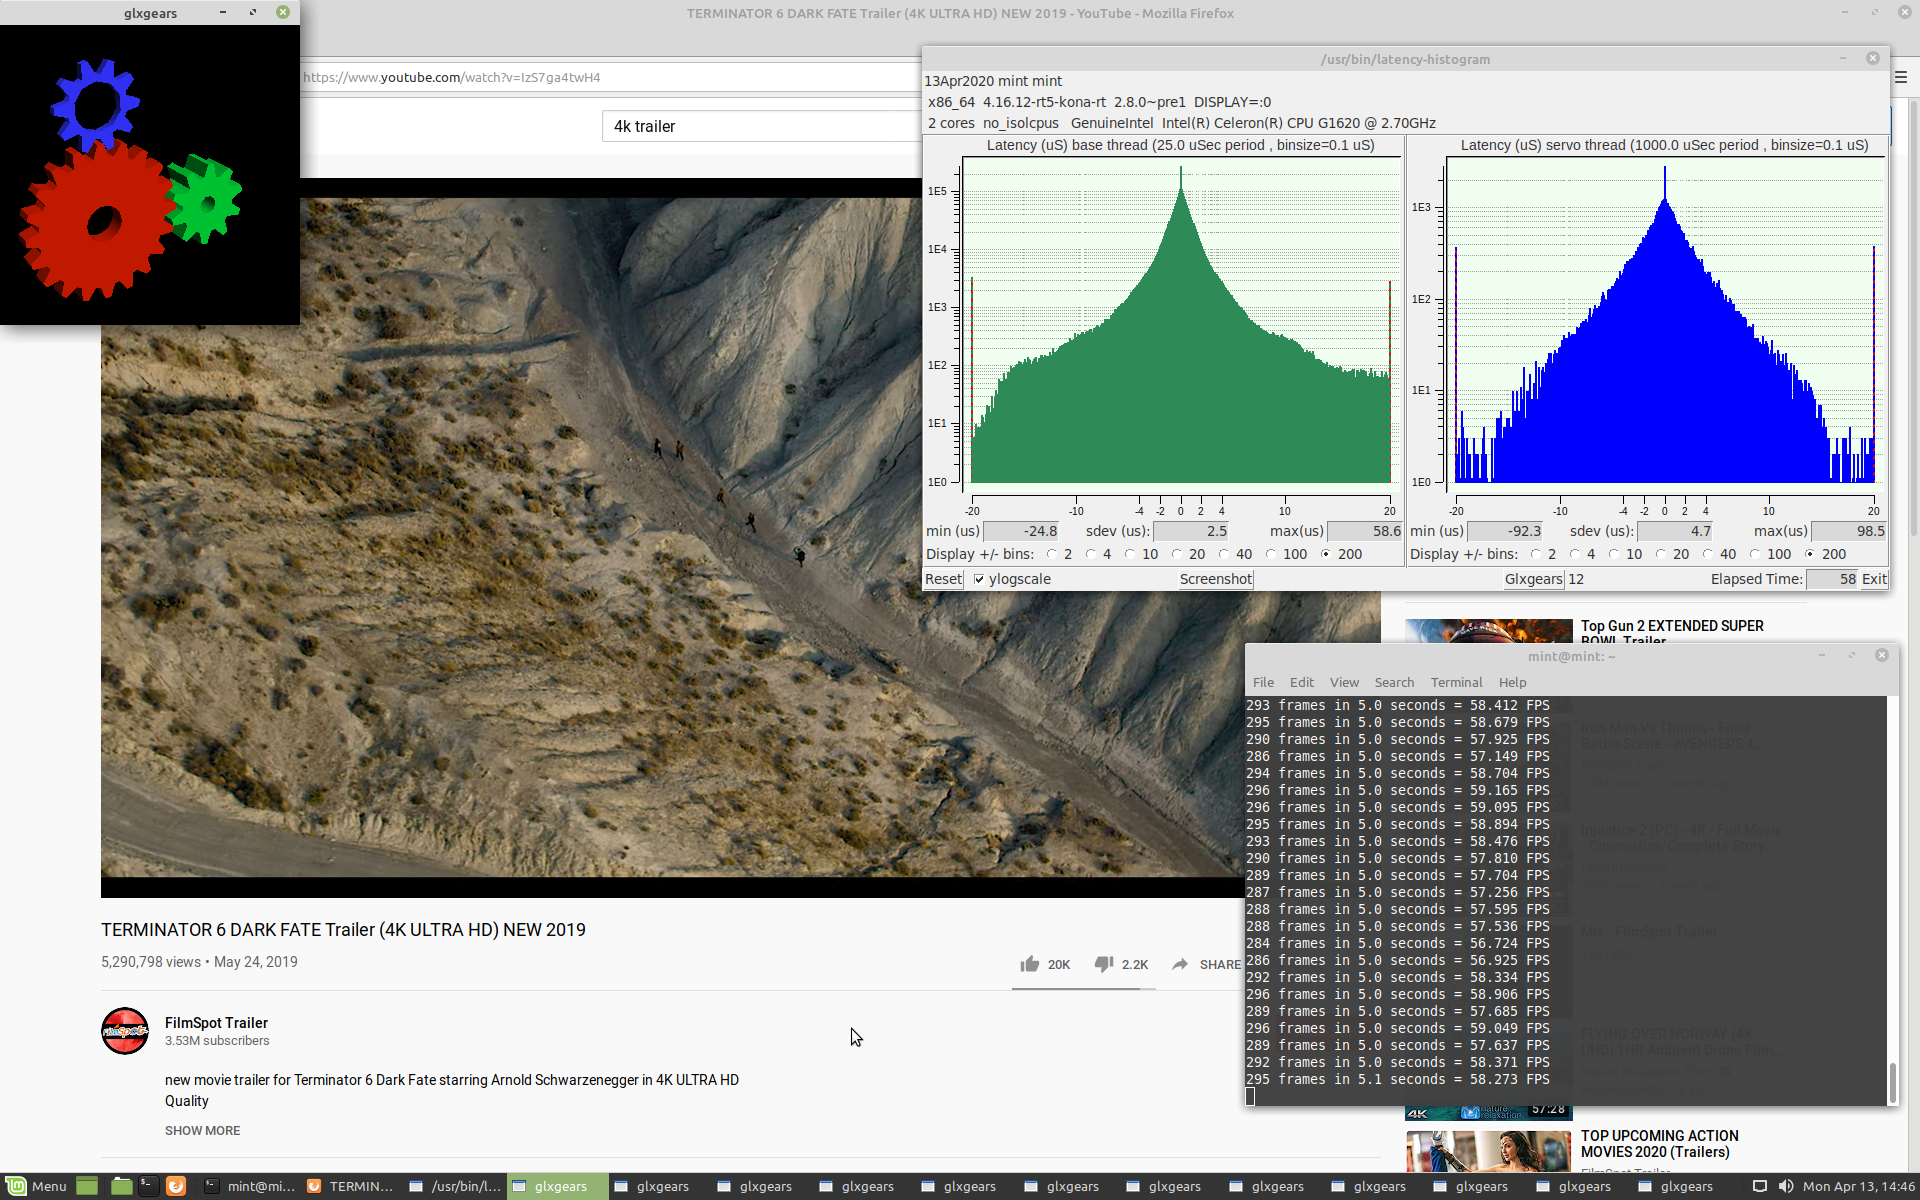Open Firefox hamburger menu icon

(1901, 77)
